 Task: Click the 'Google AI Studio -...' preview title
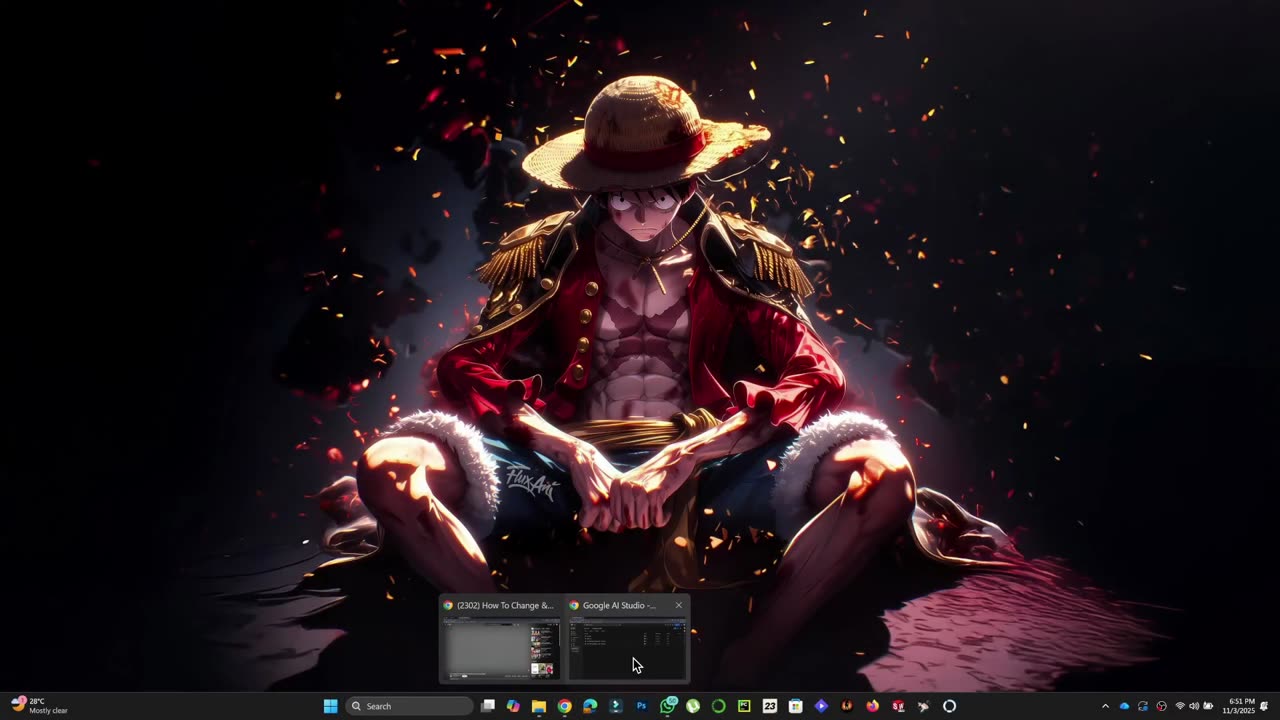619,605
